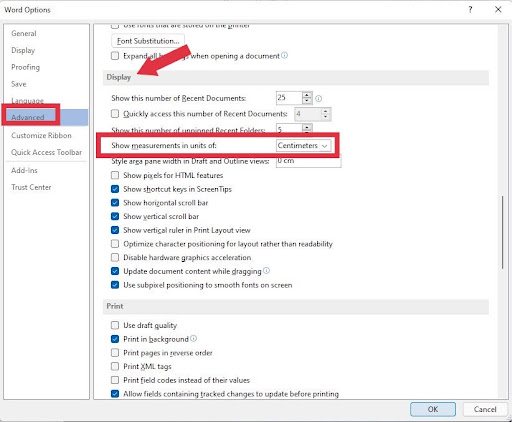Image resolution: width=512 pixels, height=422 pixels.
Task: Open the Proofing options category
Action: [x=25, y=67]
